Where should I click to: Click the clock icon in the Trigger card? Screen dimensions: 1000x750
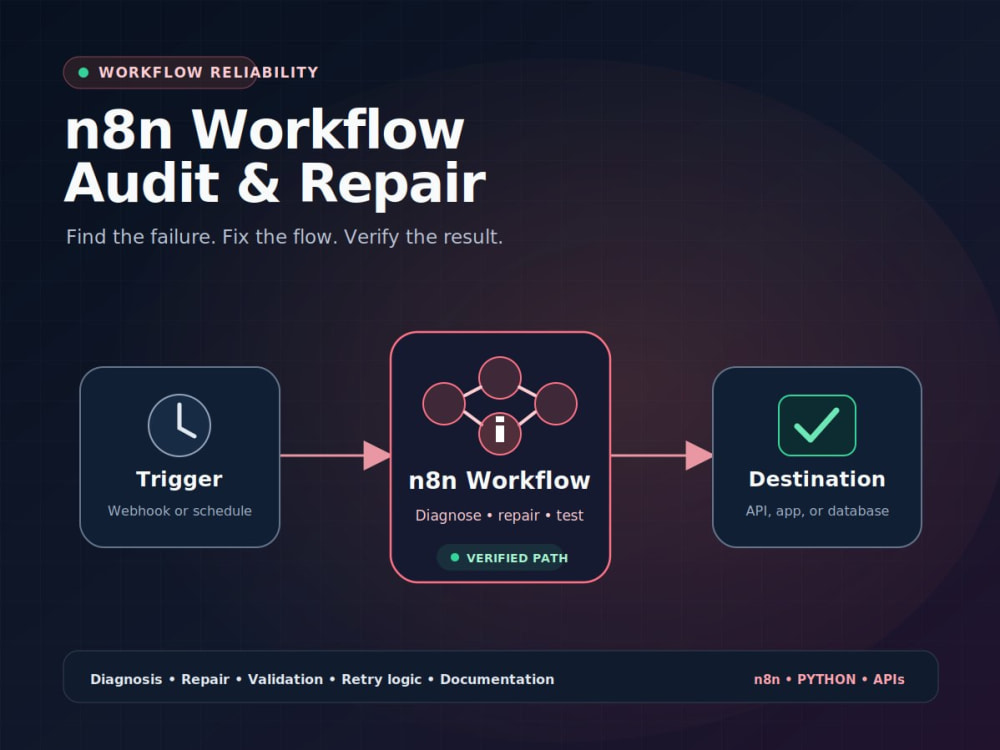179,425
